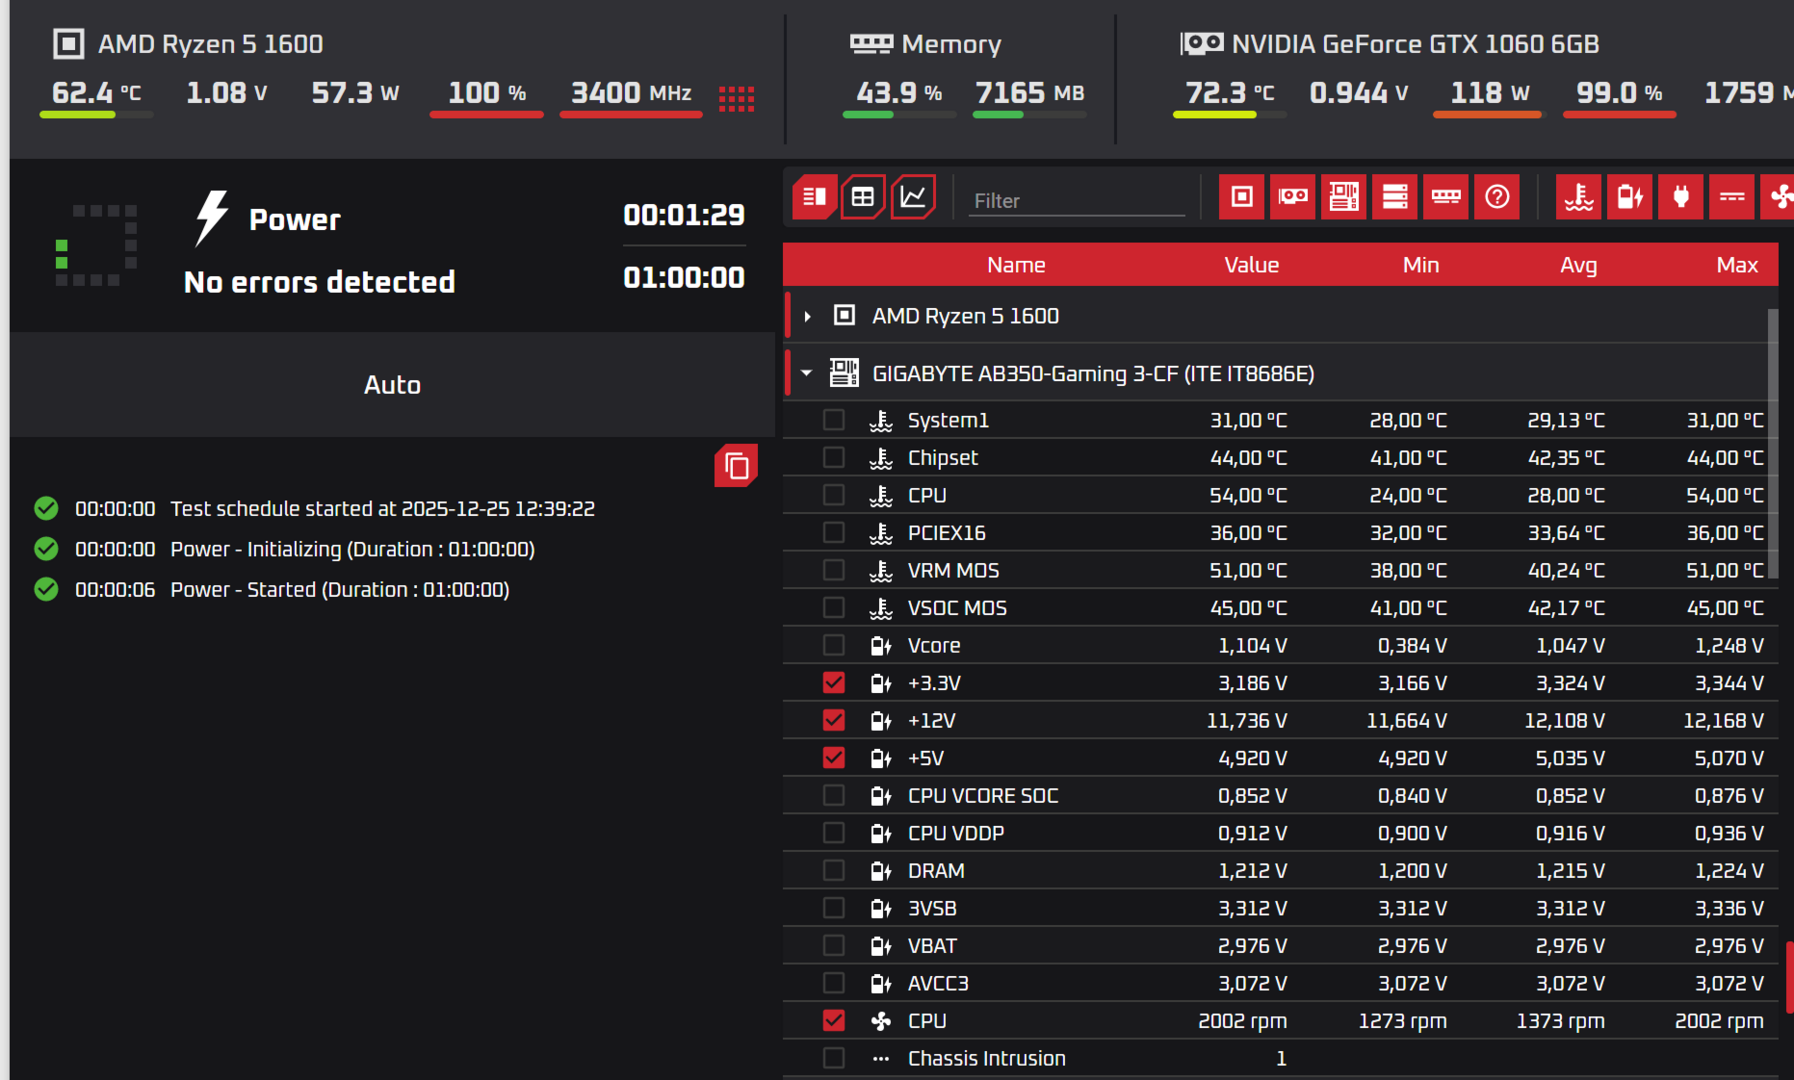Toggle the current sensor type filter icon

point(1732,197)
